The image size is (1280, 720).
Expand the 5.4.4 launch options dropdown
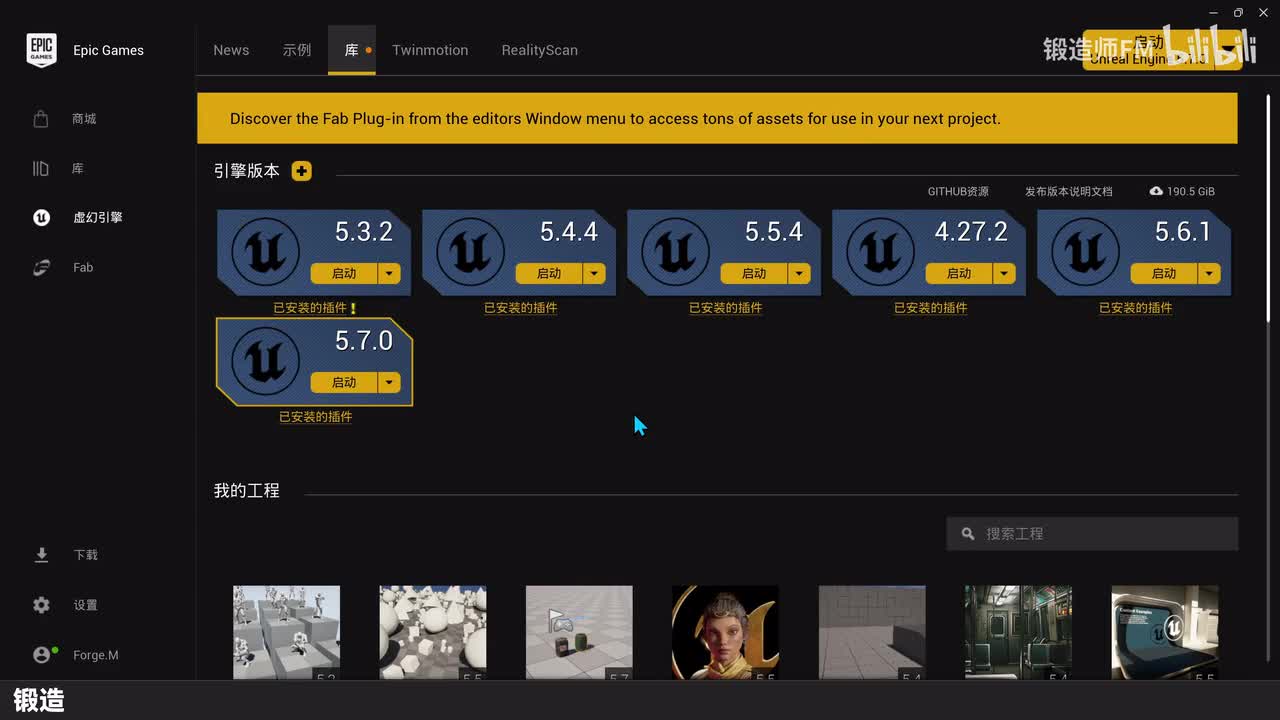click(x=595, y=273)
